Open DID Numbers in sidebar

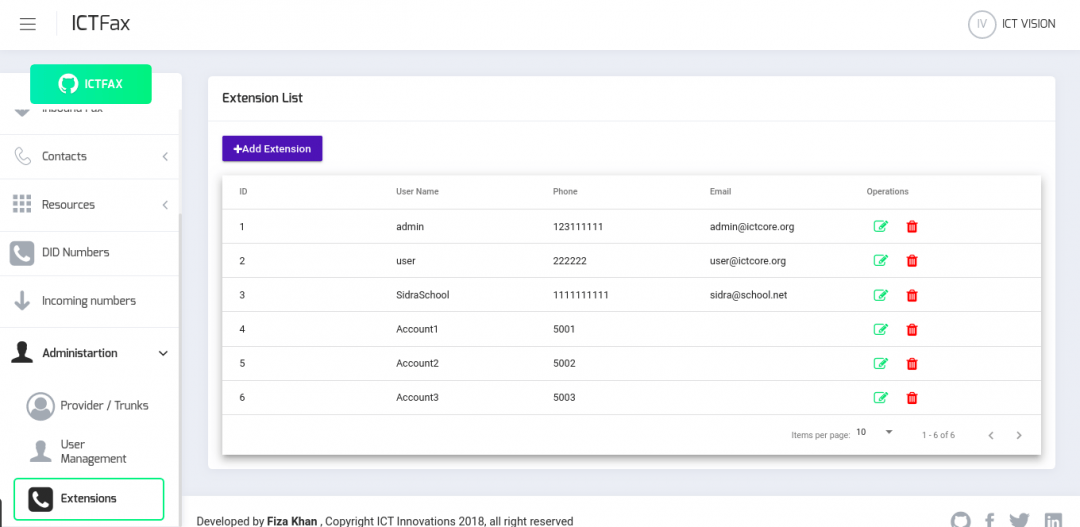[x=75, y=253]
